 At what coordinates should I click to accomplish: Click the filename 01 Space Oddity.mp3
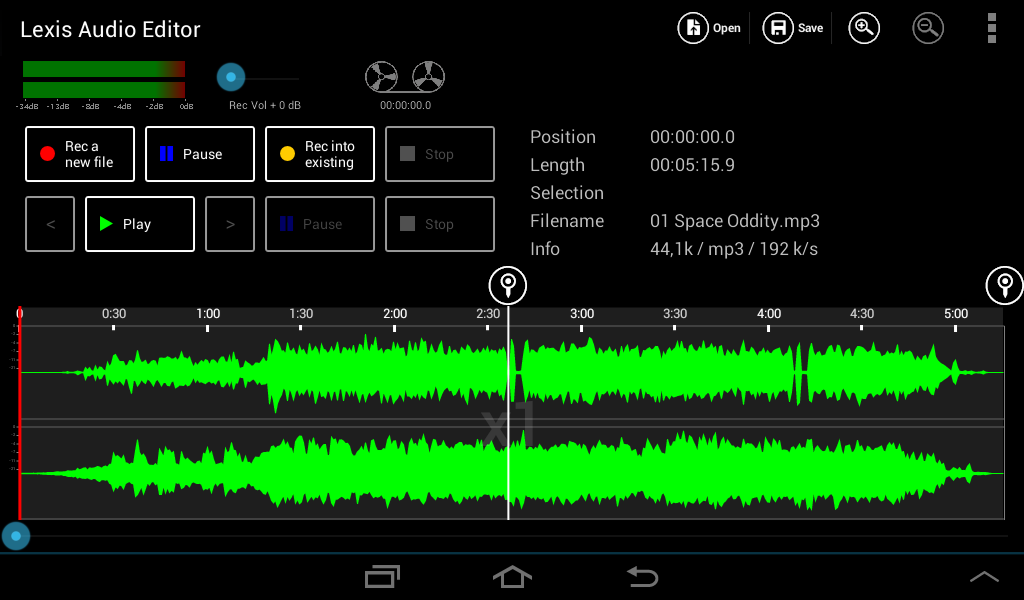(735, 221)
